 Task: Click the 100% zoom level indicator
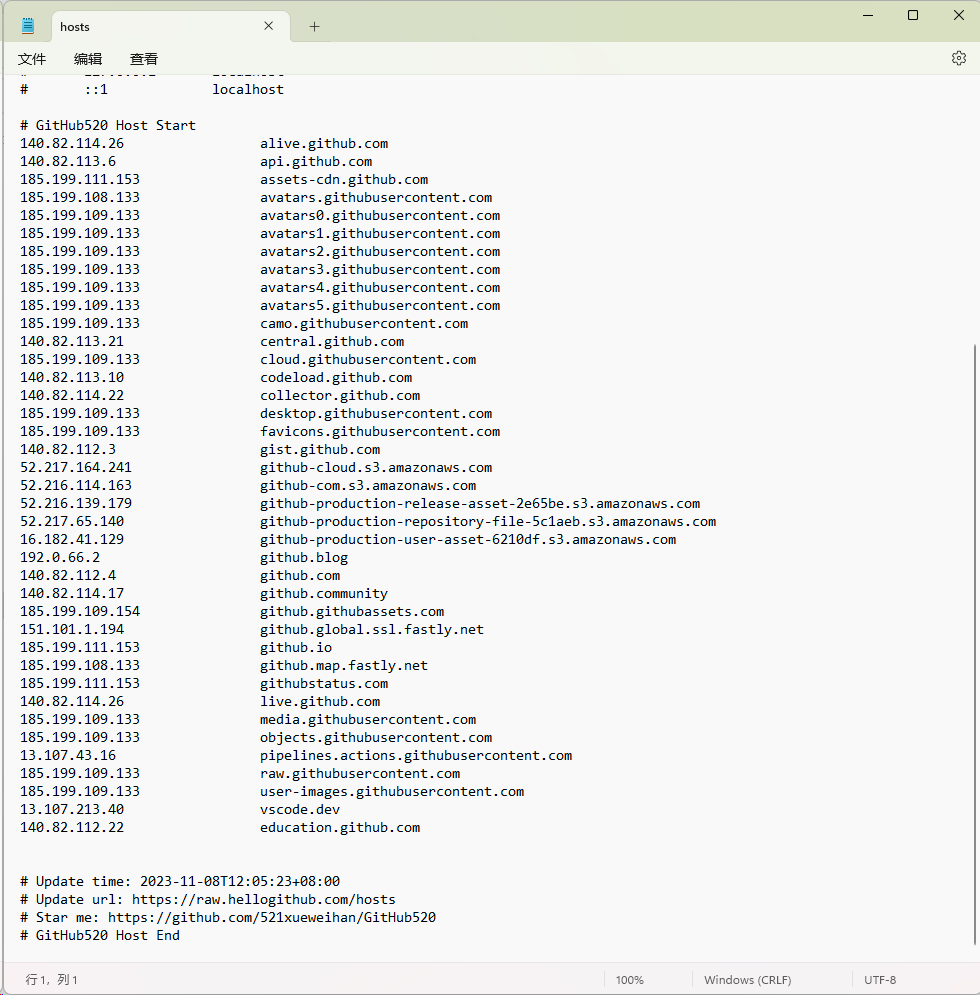[629, 979]
